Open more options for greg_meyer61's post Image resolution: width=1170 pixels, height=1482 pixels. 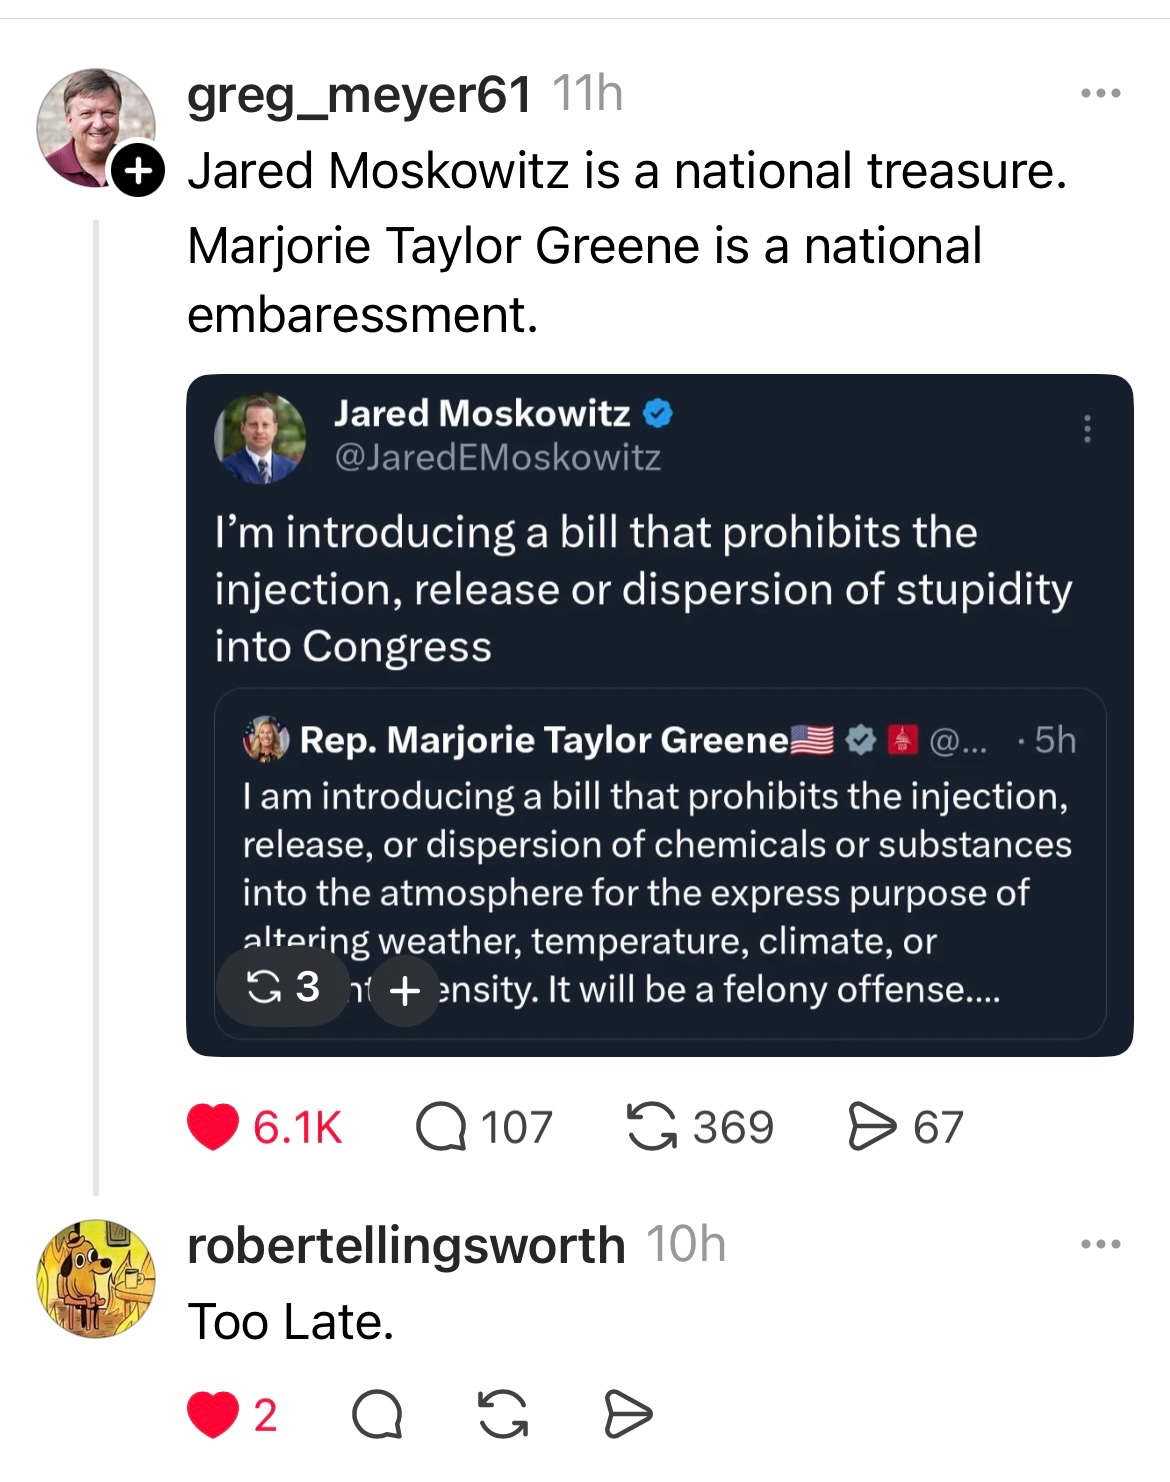click(1101, 94)
